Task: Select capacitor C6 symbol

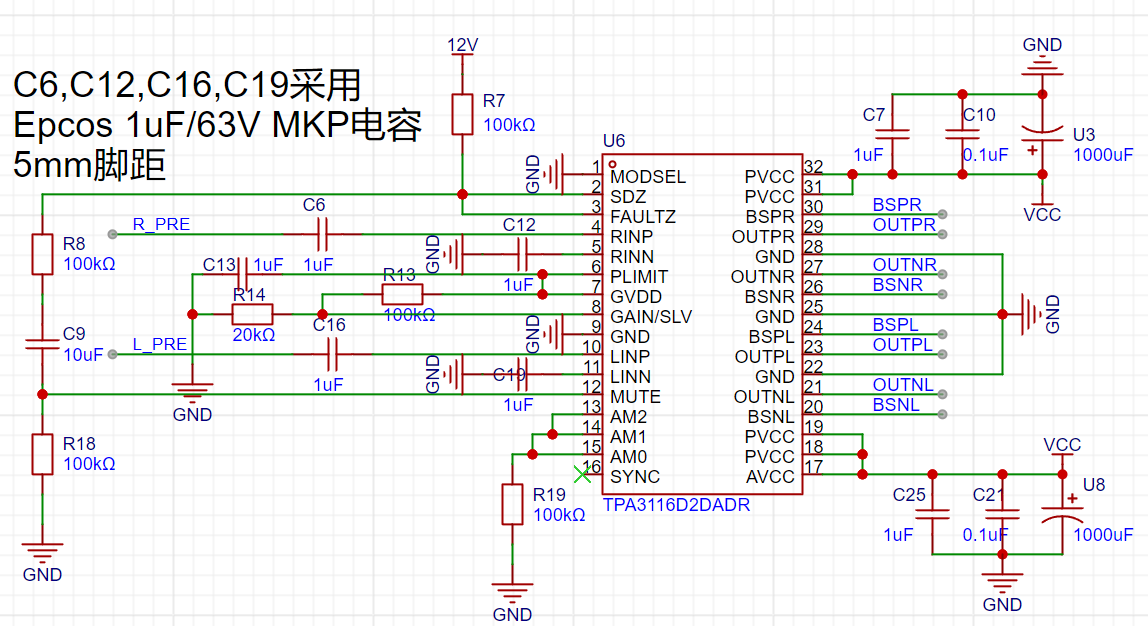Action: pyautogui.click(x=322, y=234)
